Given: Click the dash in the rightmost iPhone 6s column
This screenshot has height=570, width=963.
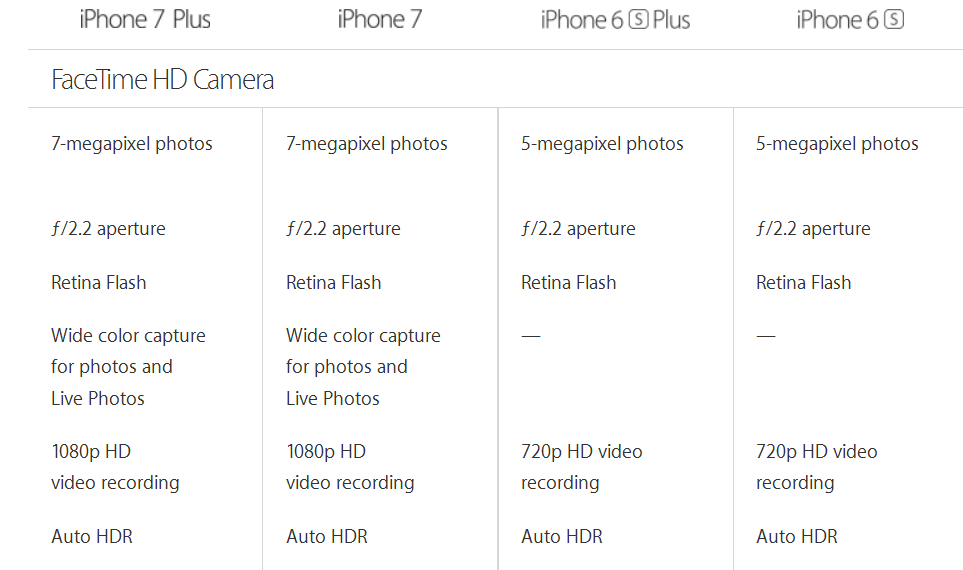Looking at the screenshot, I should pos(766,336).
